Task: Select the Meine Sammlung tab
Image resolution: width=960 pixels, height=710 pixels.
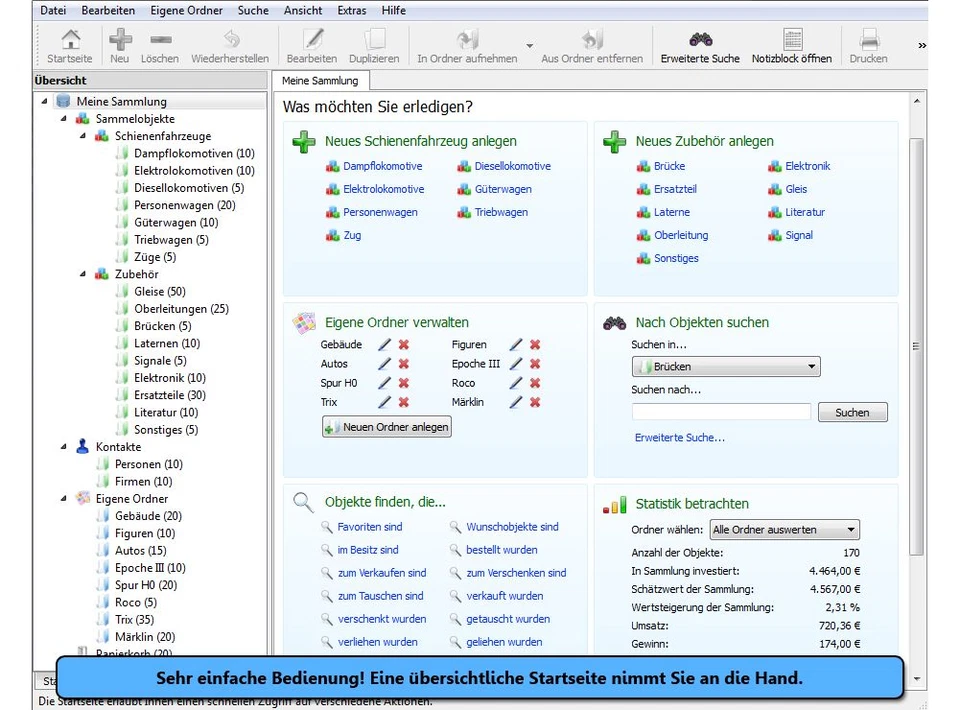Action: (x=320, y=81)
